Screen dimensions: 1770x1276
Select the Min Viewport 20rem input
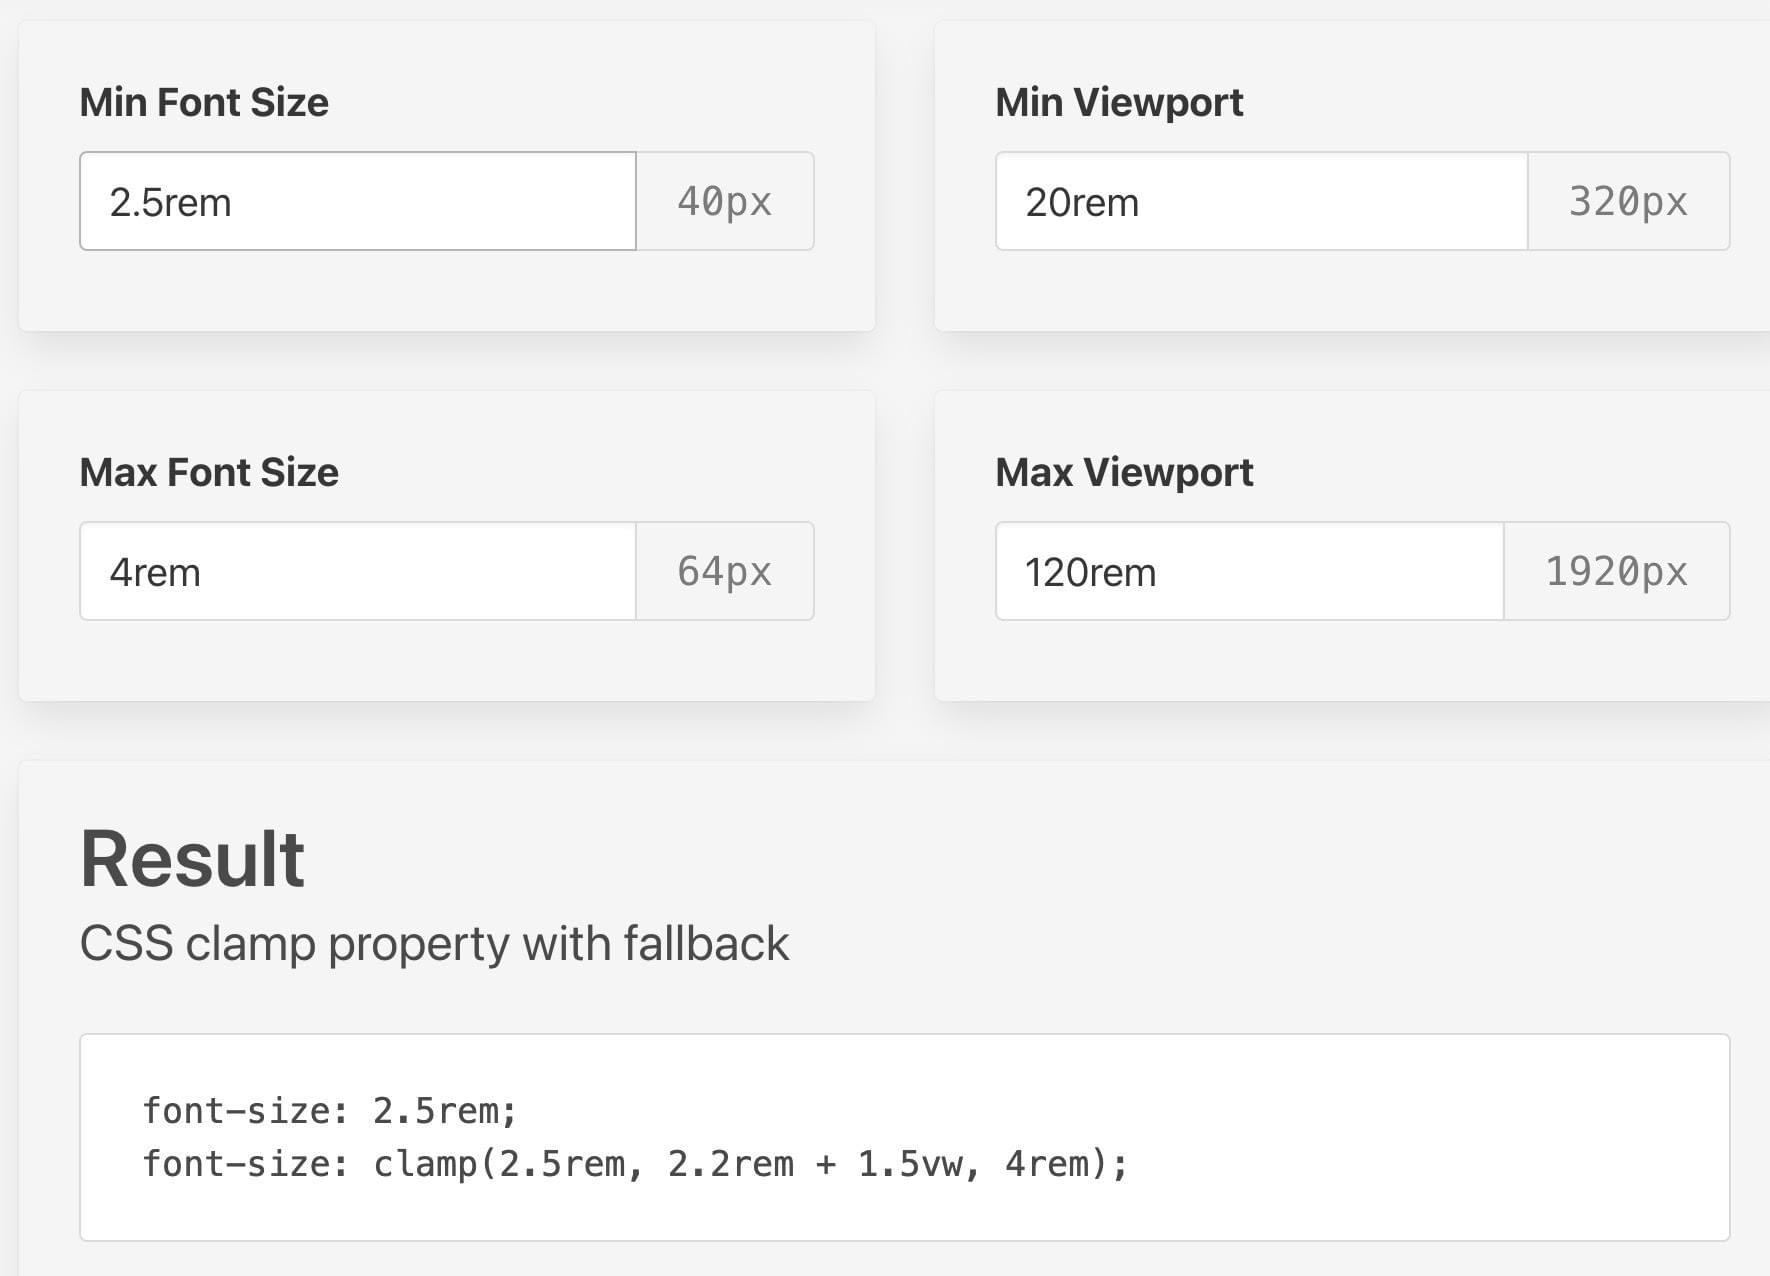tap(1261, 201)
